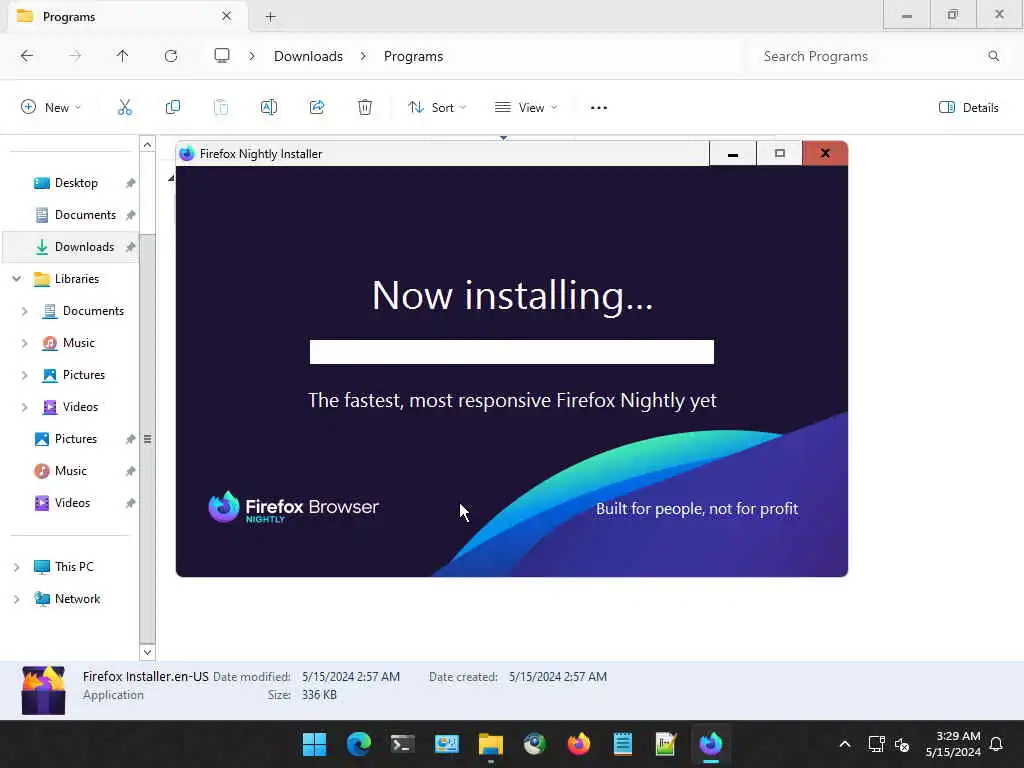Expand Documents under Libraries

[25, 312]
